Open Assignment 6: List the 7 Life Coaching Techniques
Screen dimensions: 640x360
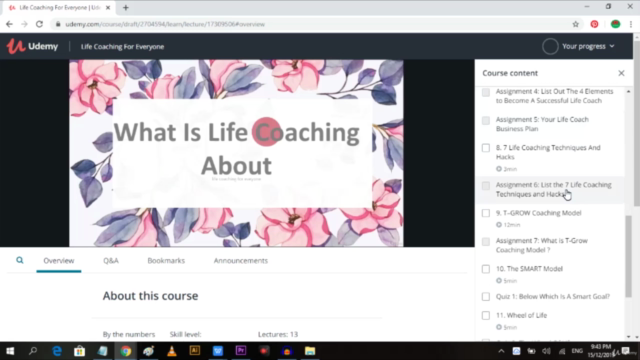pyautogui.click(x=553, y=189)
